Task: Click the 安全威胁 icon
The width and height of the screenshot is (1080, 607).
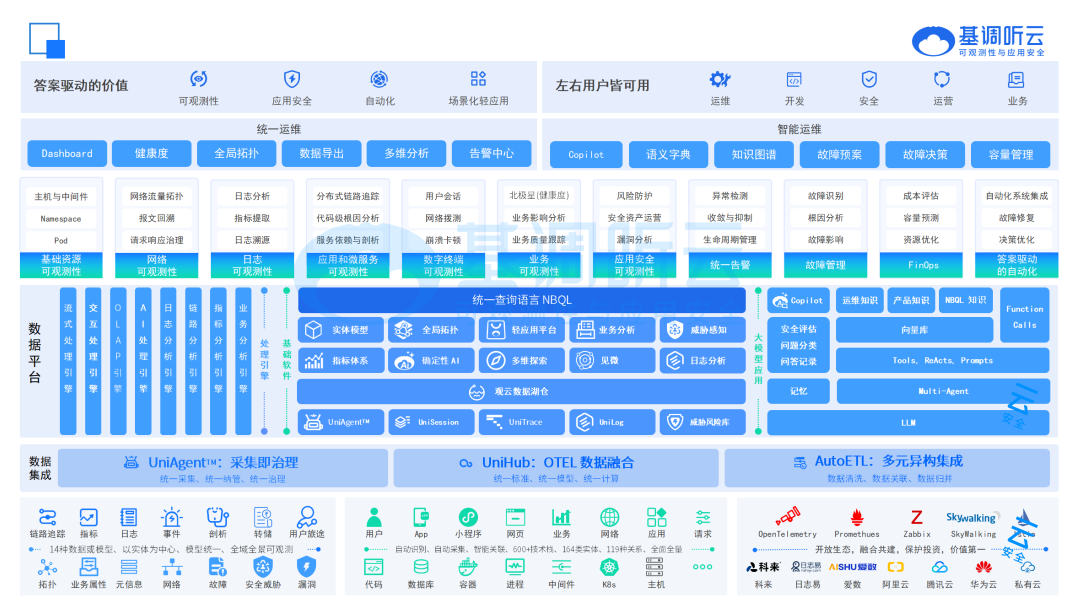Action: [263, 567]
